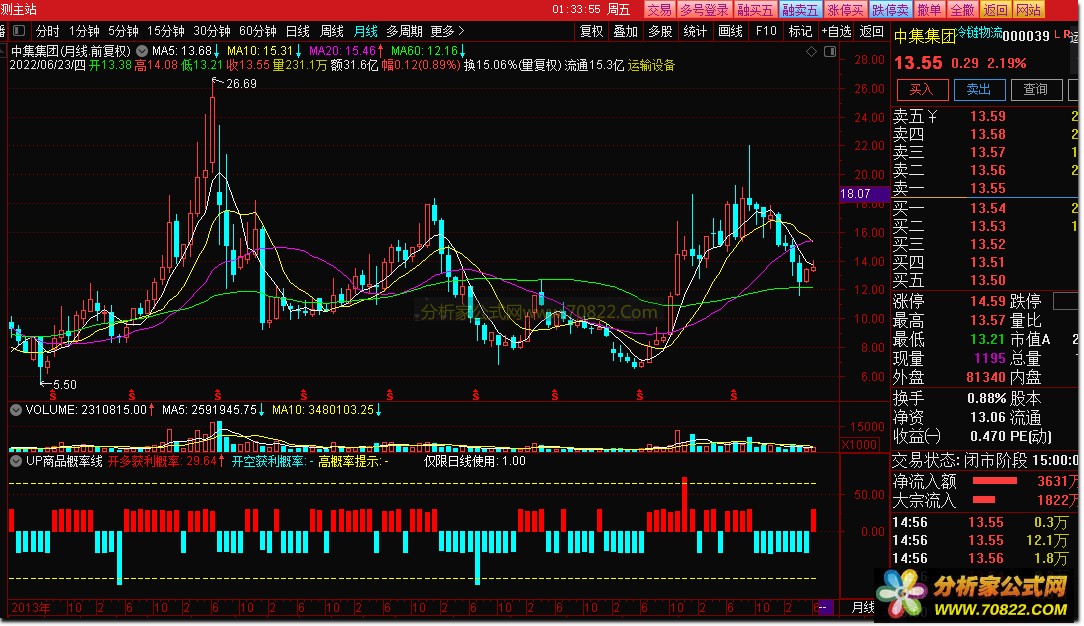Click 跌停卖 button
The image size is (1084, 626).
pyautogui.click(x=890, y=10)
